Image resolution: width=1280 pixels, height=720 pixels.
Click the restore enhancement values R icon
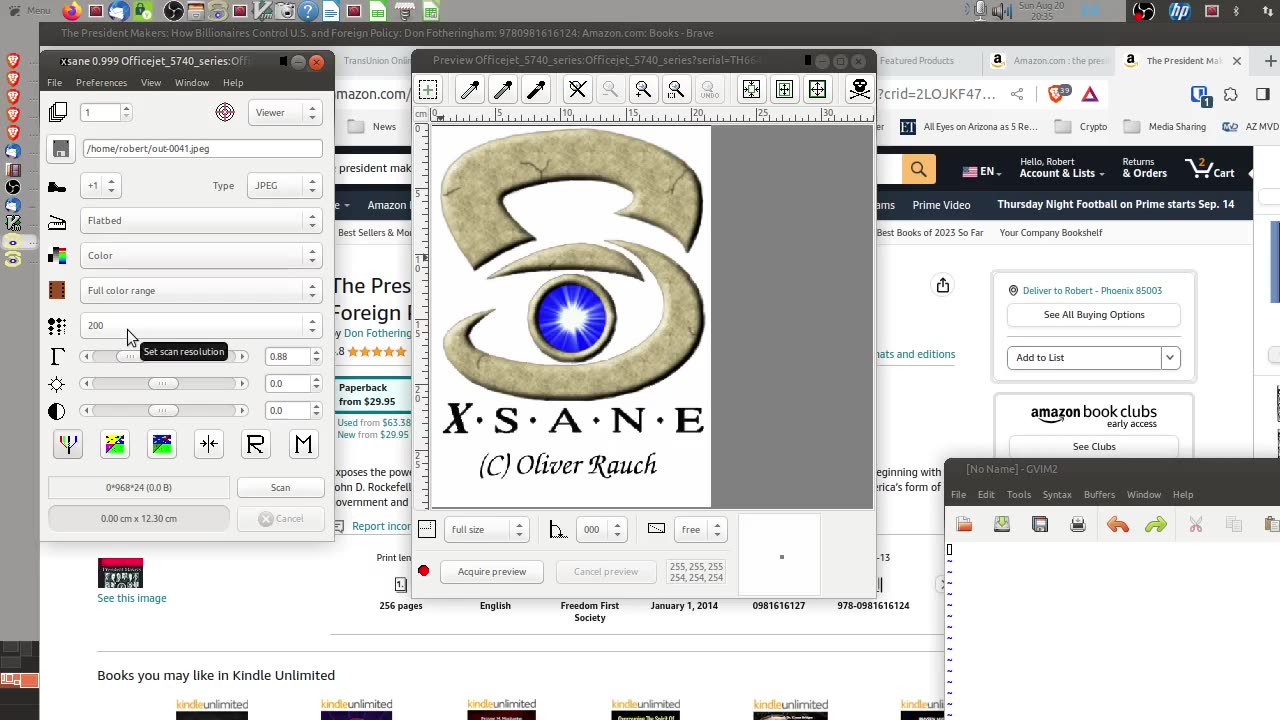point(256,444)
